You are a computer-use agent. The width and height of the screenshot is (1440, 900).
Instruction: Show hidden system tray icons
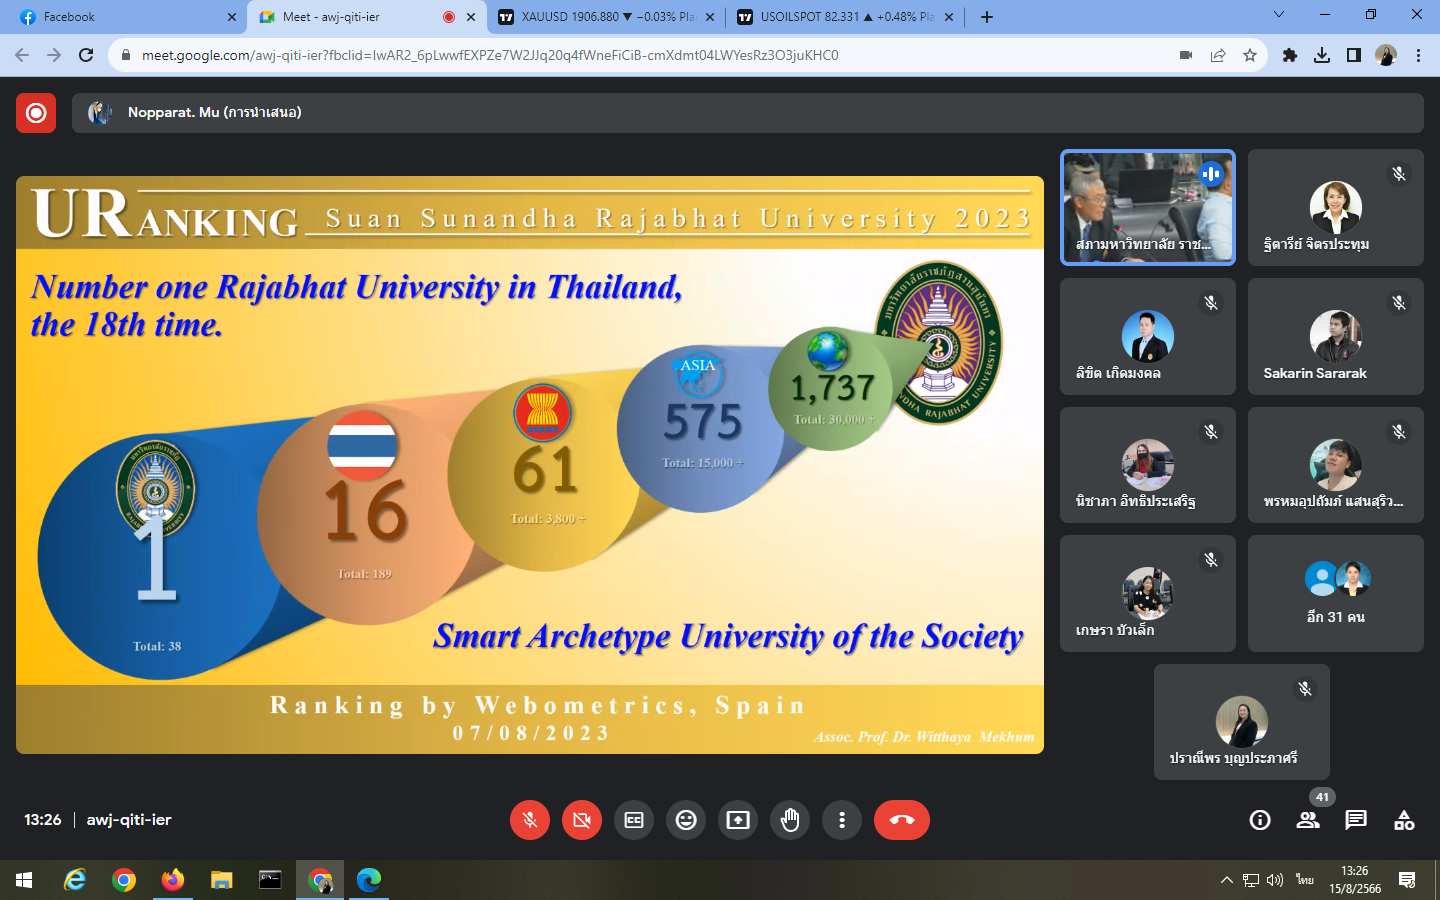[1226, 880]
